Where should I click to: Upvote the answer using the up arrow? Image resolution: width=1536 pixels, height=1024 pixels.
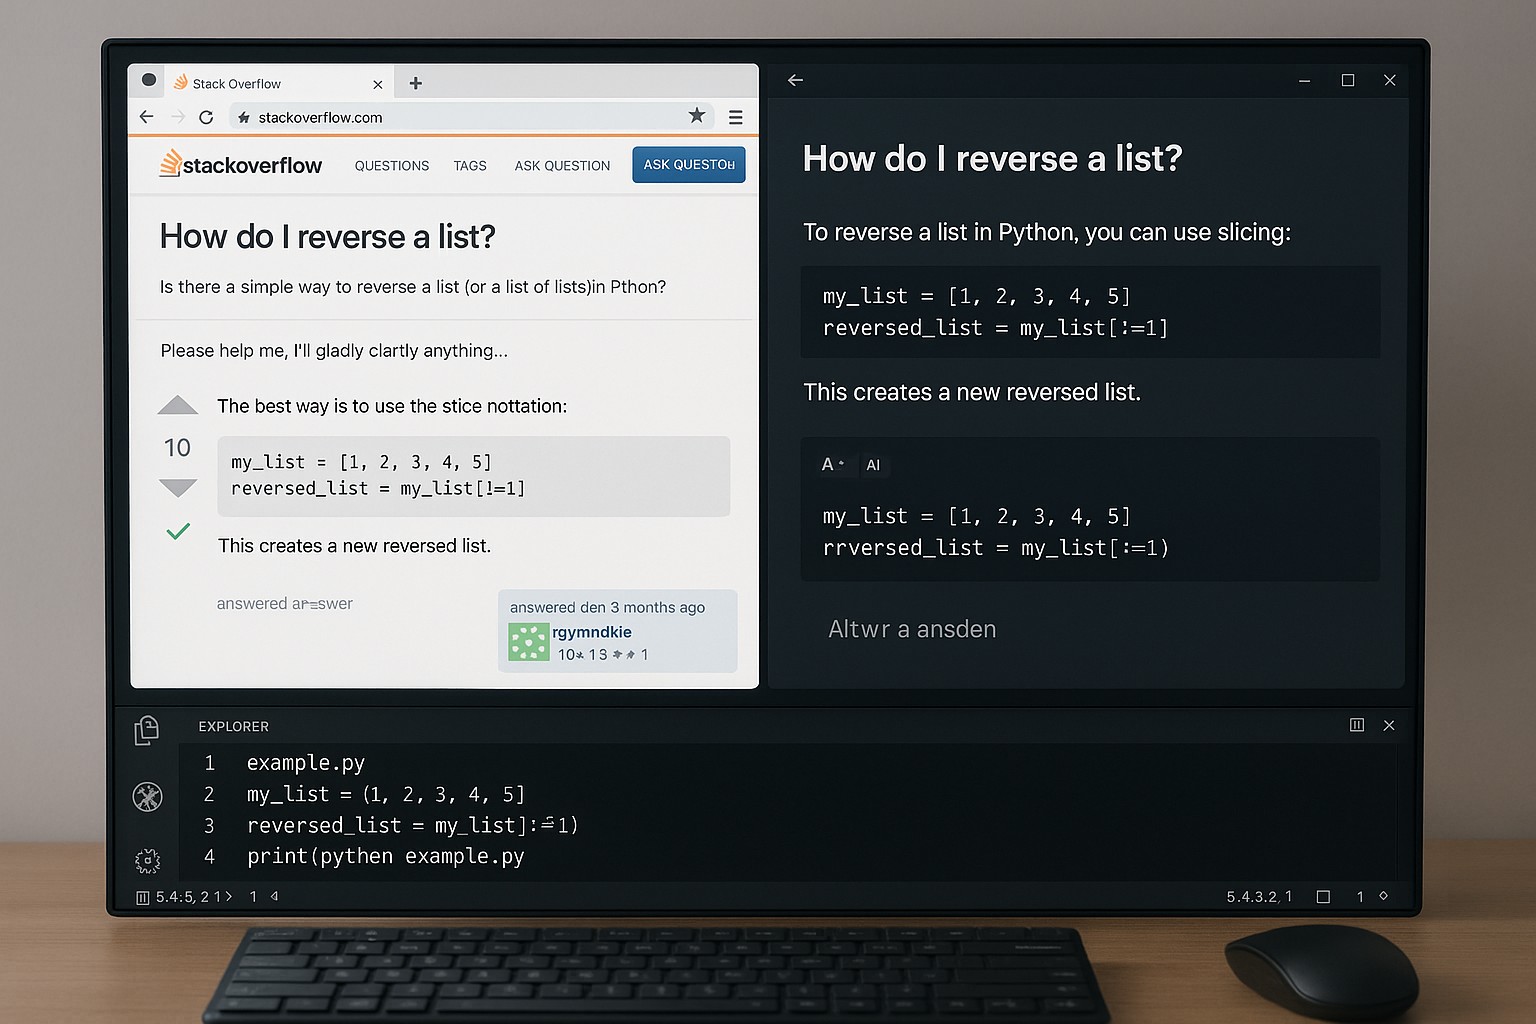point(177,405)
